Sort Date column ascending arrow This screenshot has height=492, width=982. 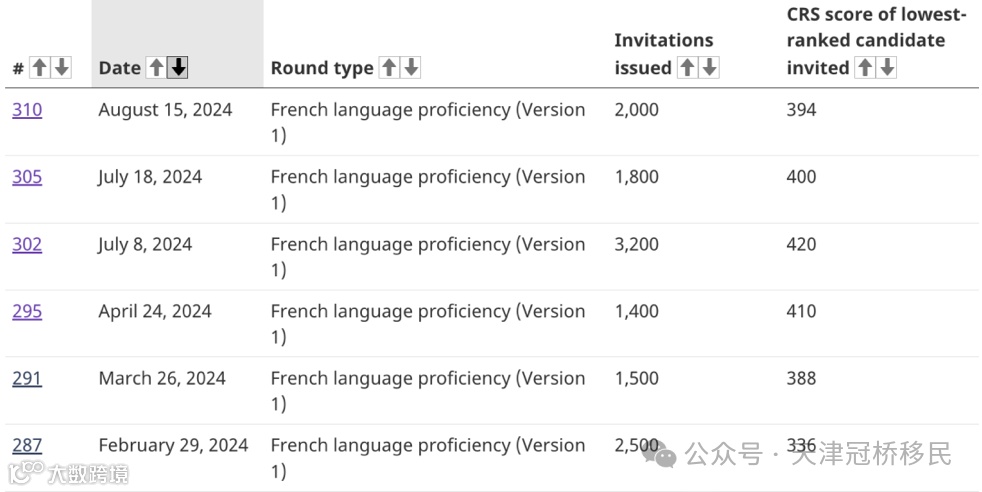pyautogui.click(x=156, y=68)
